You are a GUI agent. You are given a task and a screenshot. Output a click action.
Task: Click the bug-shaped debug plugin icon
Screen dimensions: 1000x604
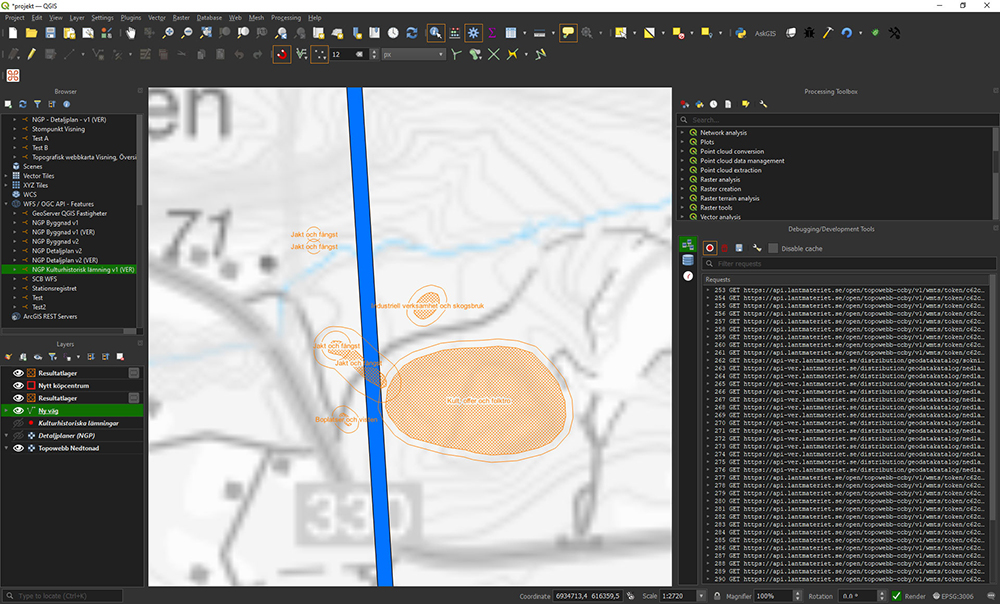pyautogui.click(x=809, y=33)
